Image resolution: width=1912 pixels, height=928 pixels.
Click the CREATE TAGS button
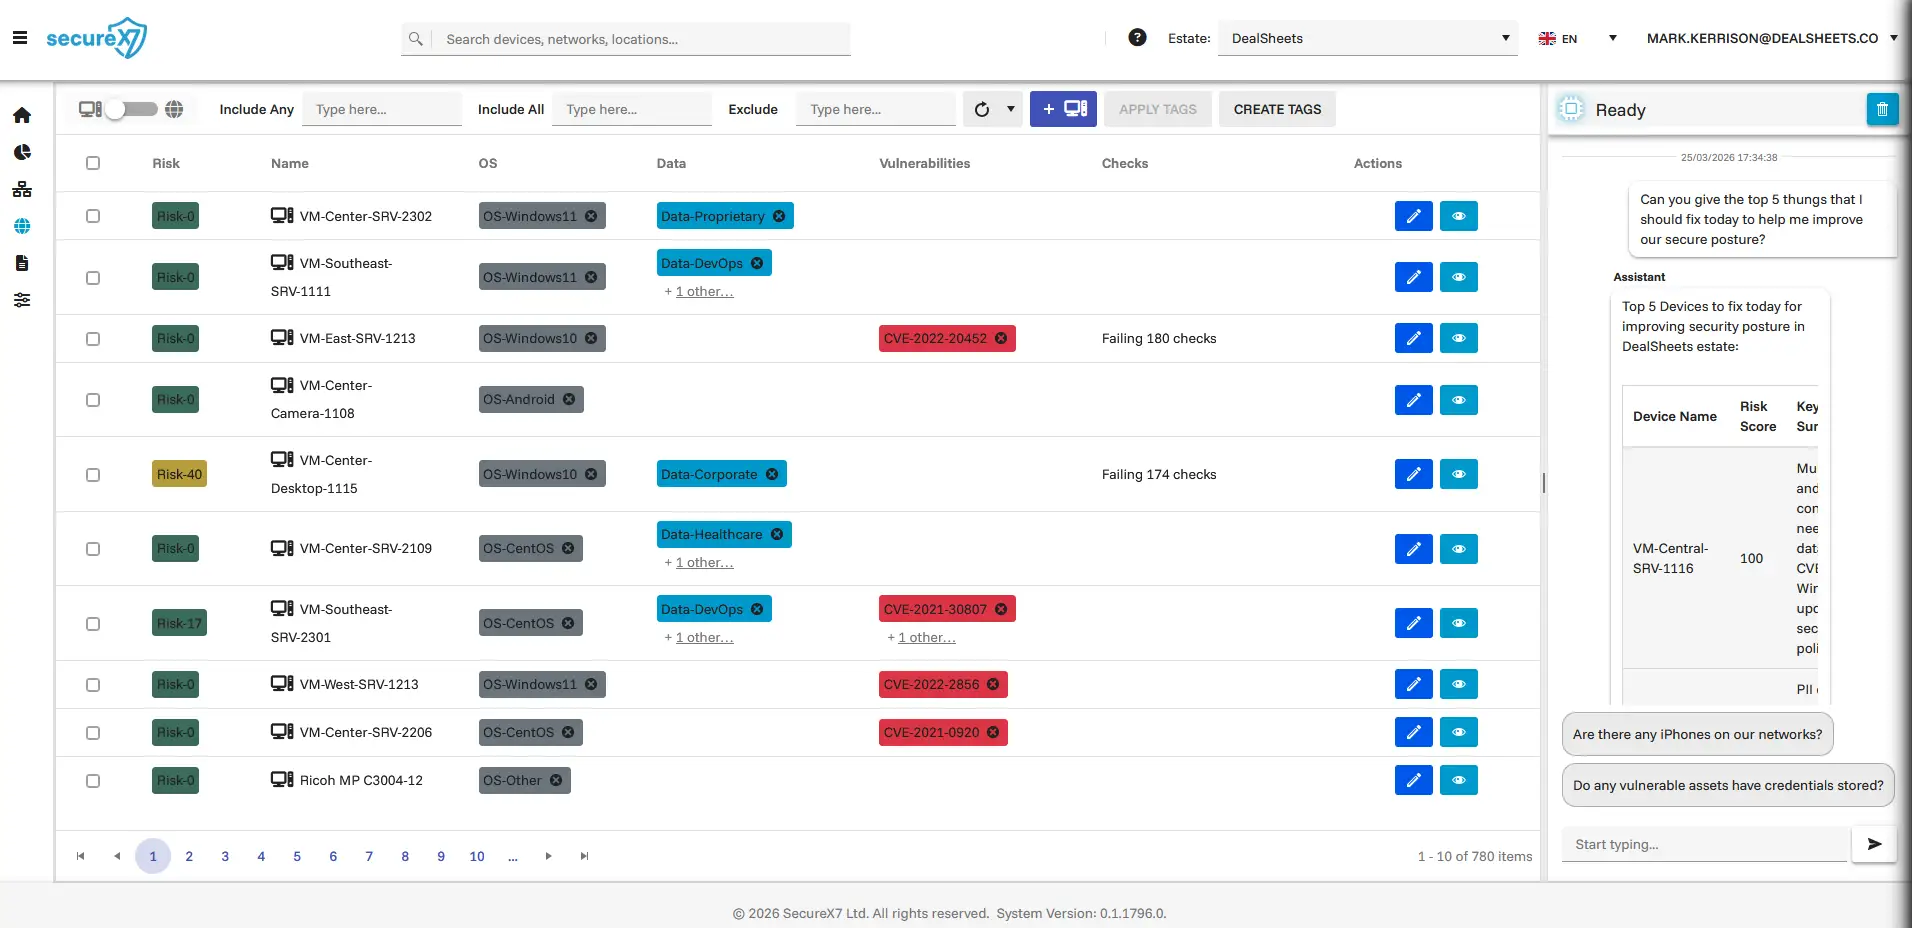pyautogui.click(x=1276, y=109)
